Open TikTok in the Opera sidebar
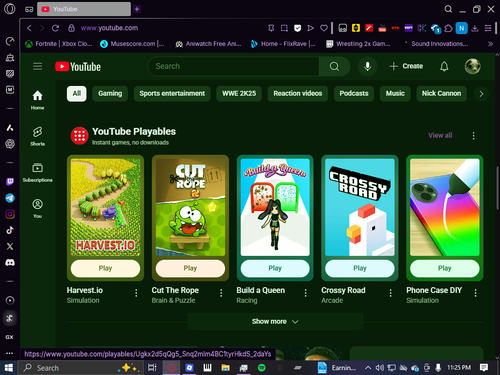The image size is (500, 375). pyautogui.click(x=10, y=230)
